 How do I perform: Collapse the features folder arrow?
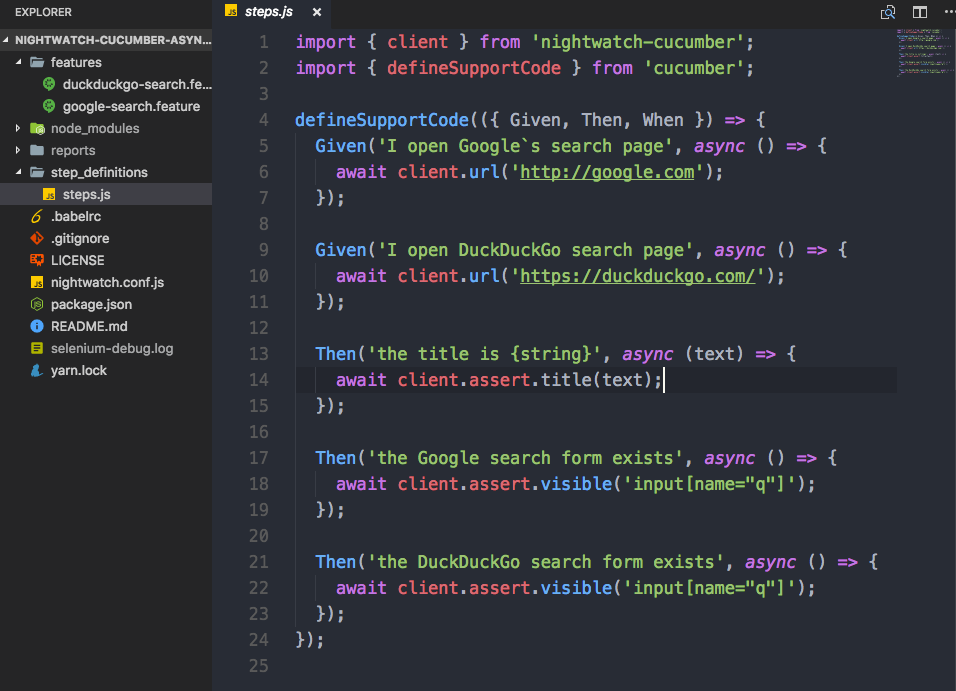click(18, 62)
